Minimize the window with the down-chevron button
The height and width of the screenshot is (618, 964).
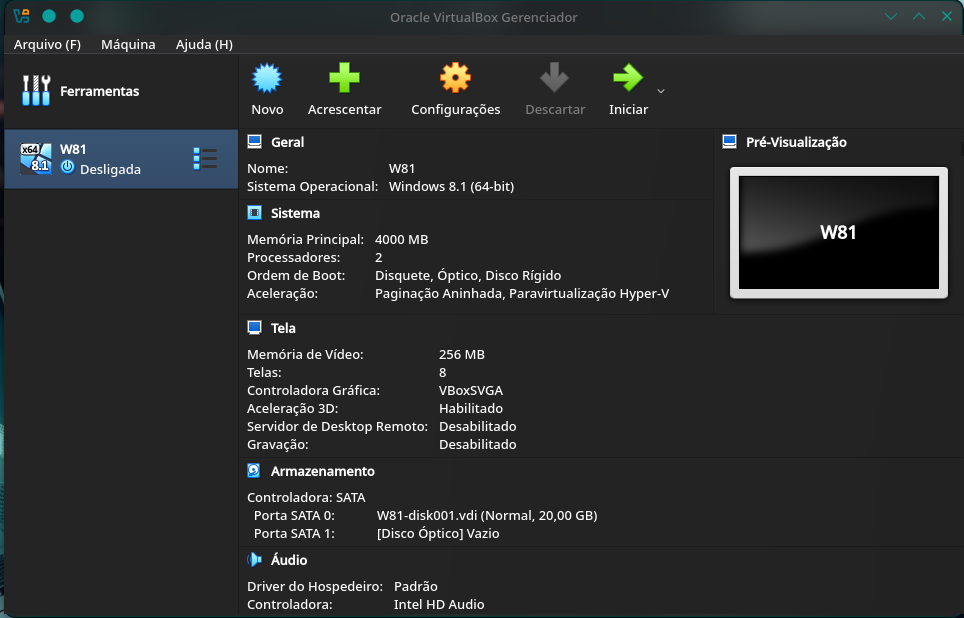tap(891, 17)
